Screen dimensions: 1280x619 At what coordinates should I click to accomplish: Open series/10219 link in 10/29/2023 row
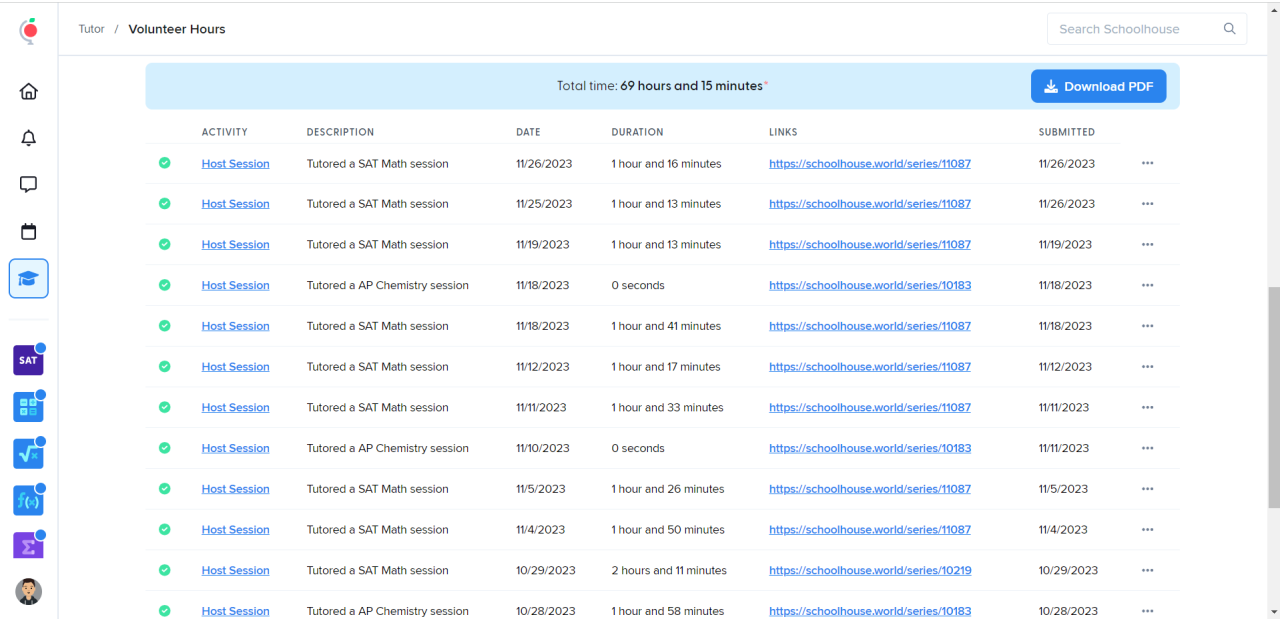click(x=870, y=570)
